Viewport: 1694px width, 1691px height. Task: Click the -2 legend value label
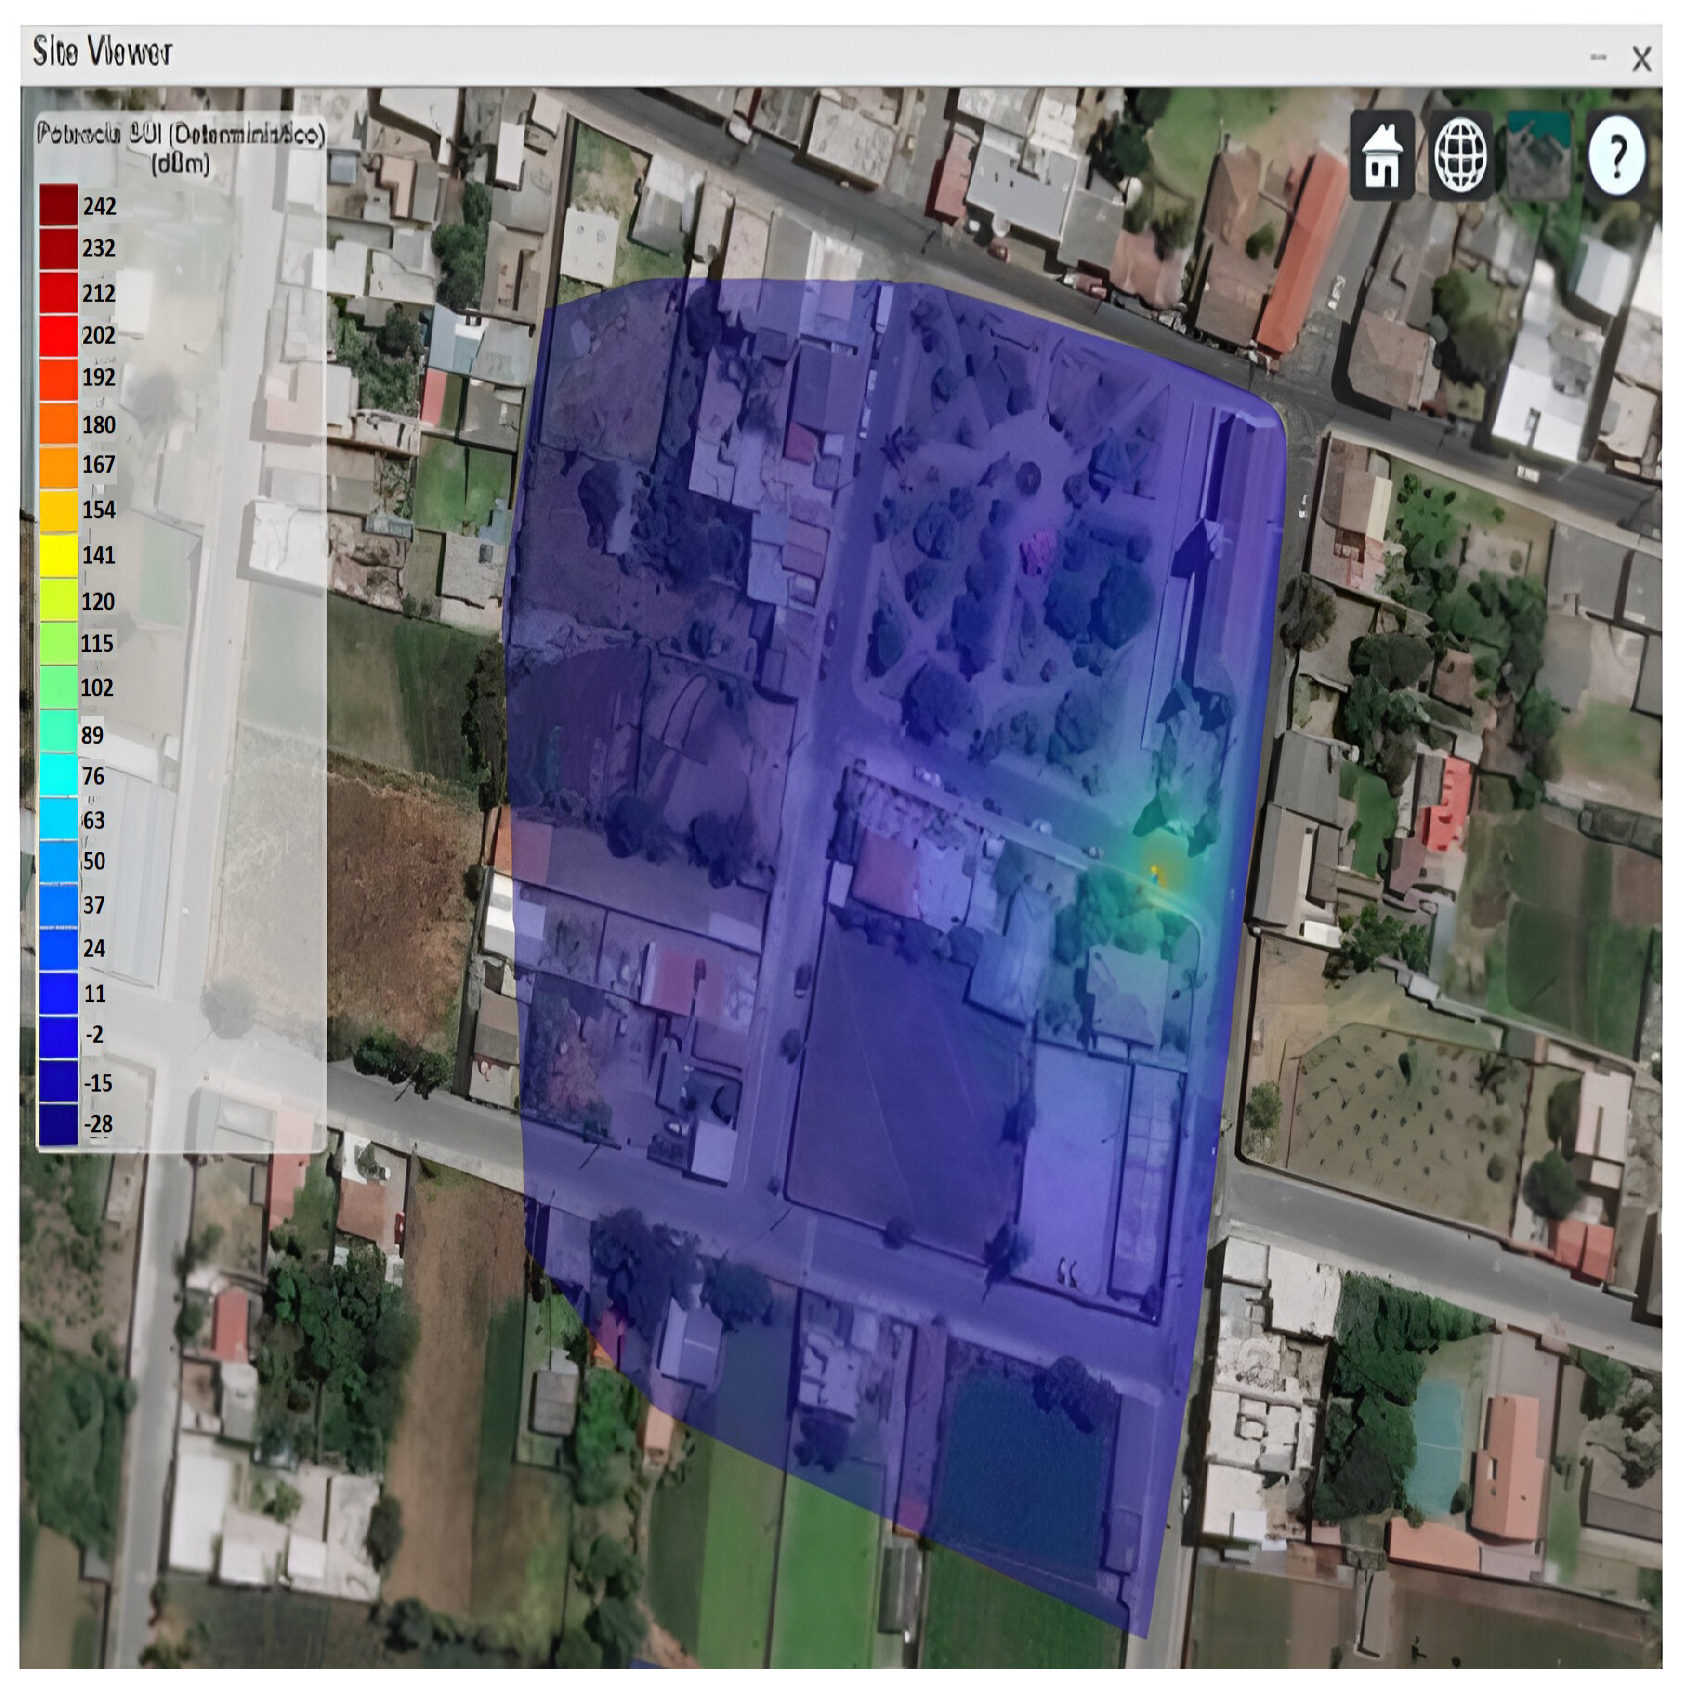[x=94, y=1035]
